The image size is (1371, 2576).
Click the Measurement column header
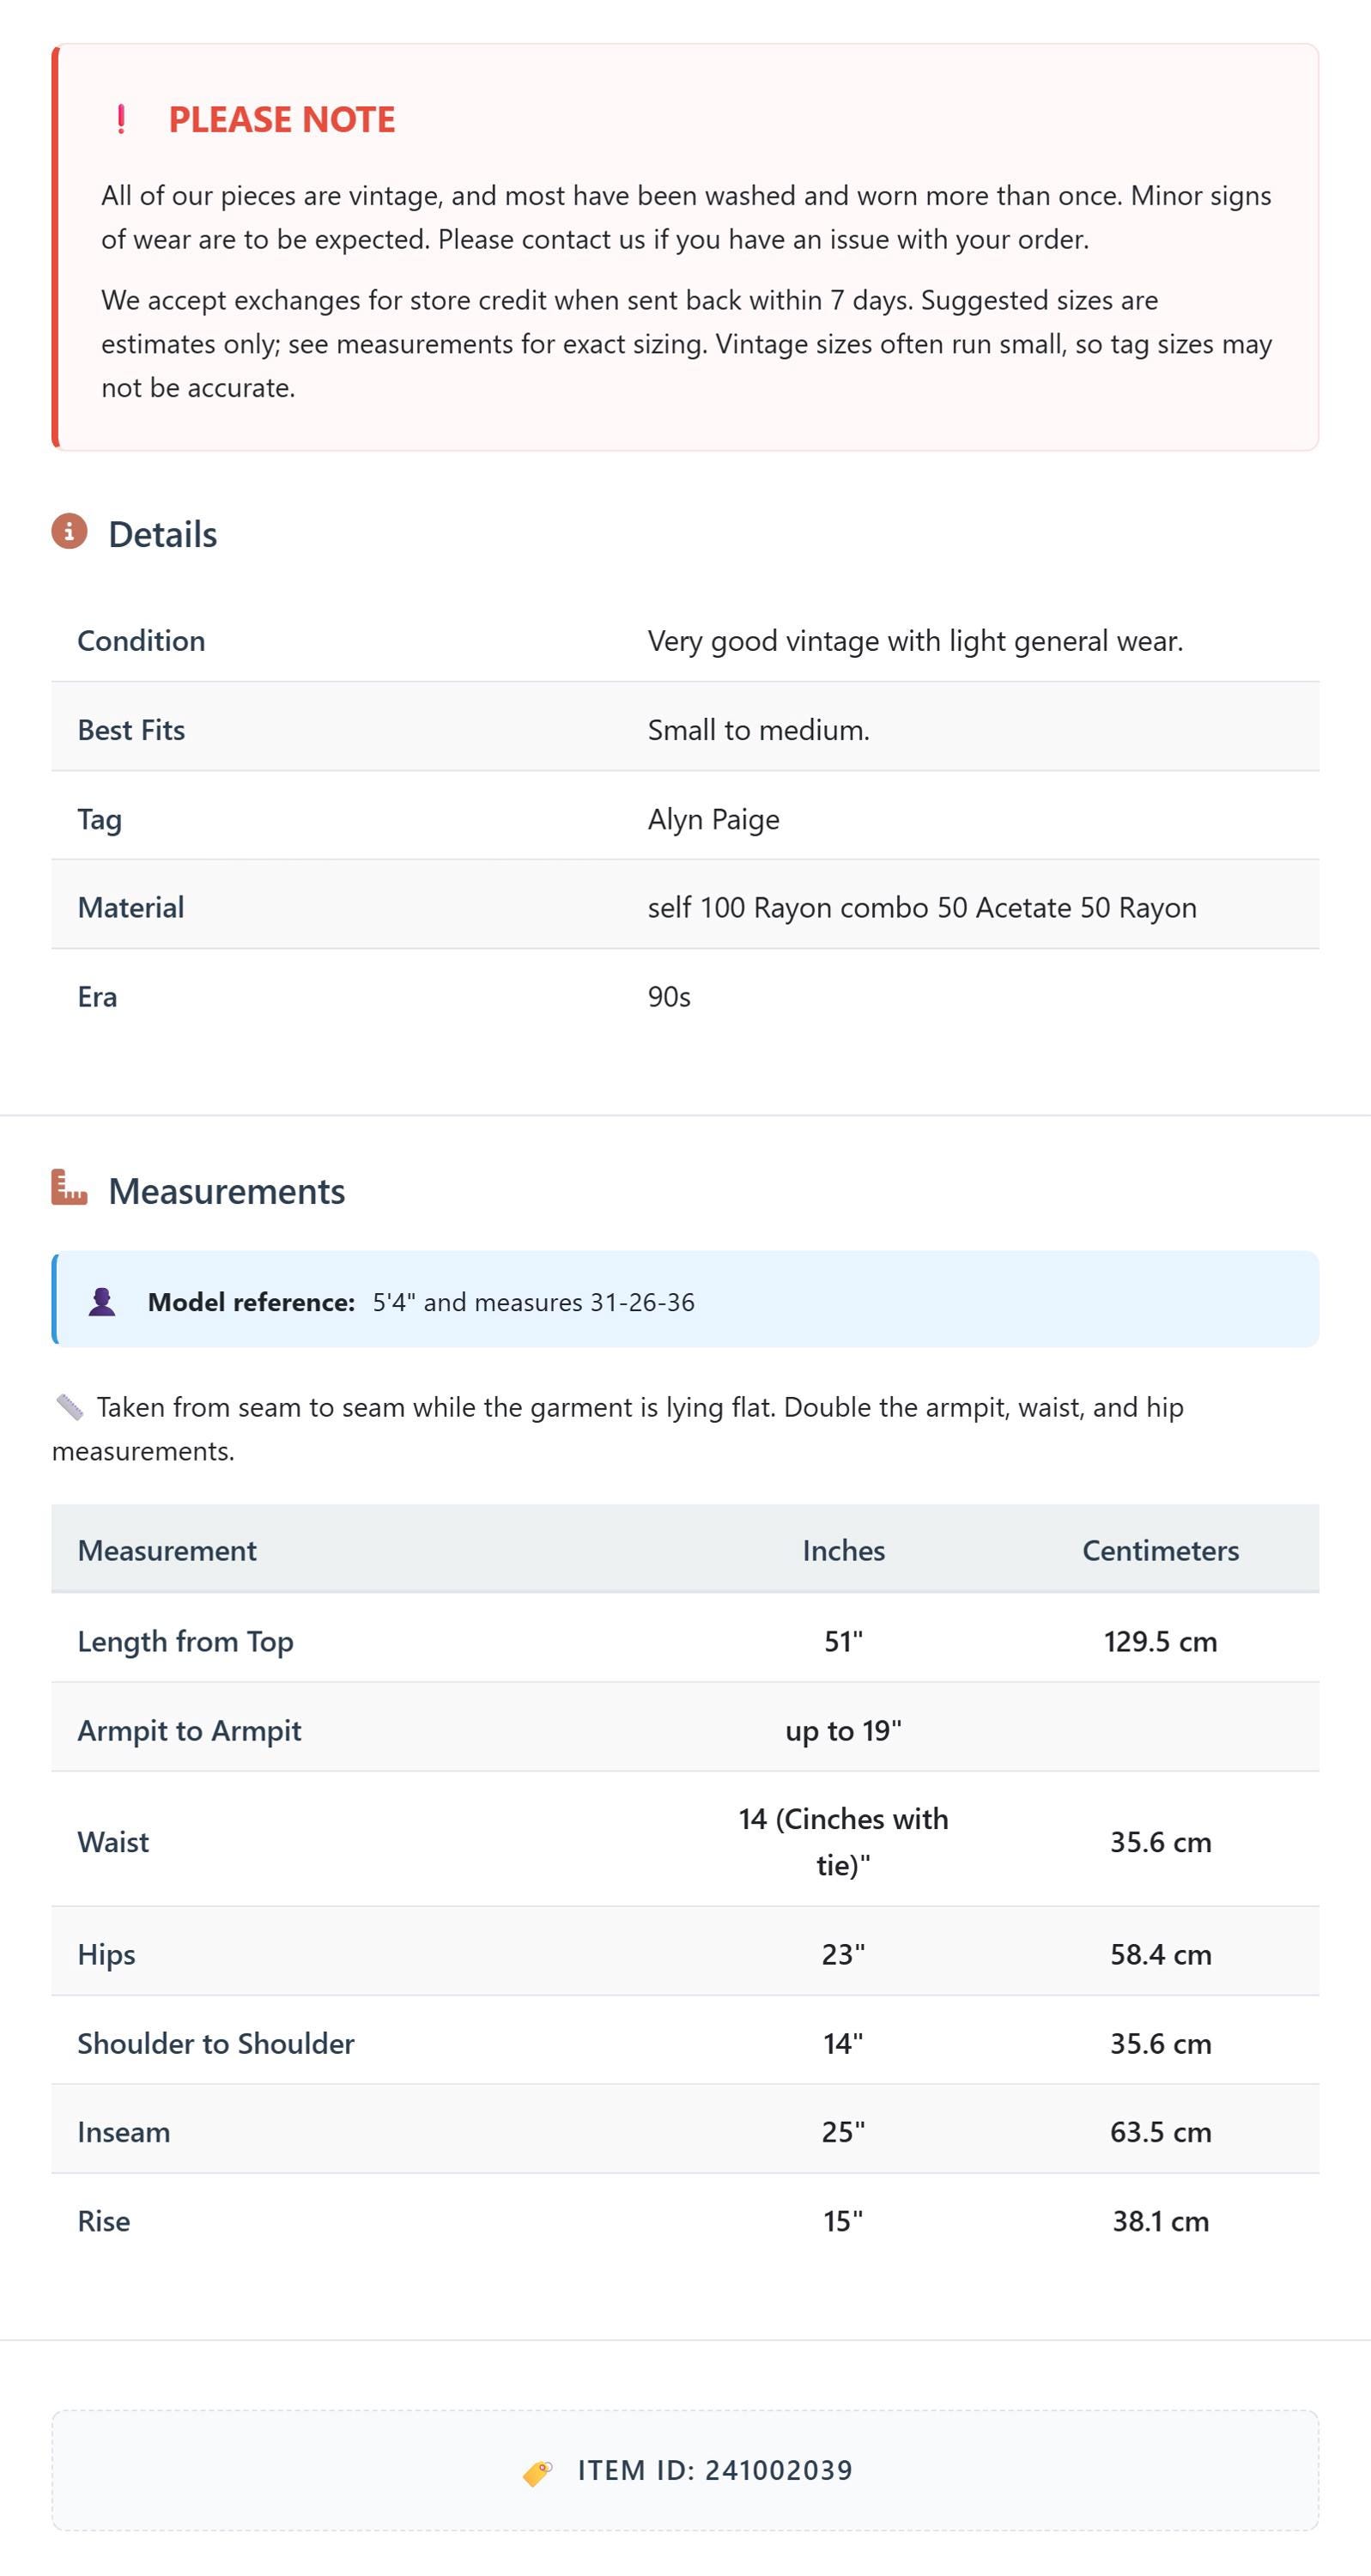(x=167, y=1549)
